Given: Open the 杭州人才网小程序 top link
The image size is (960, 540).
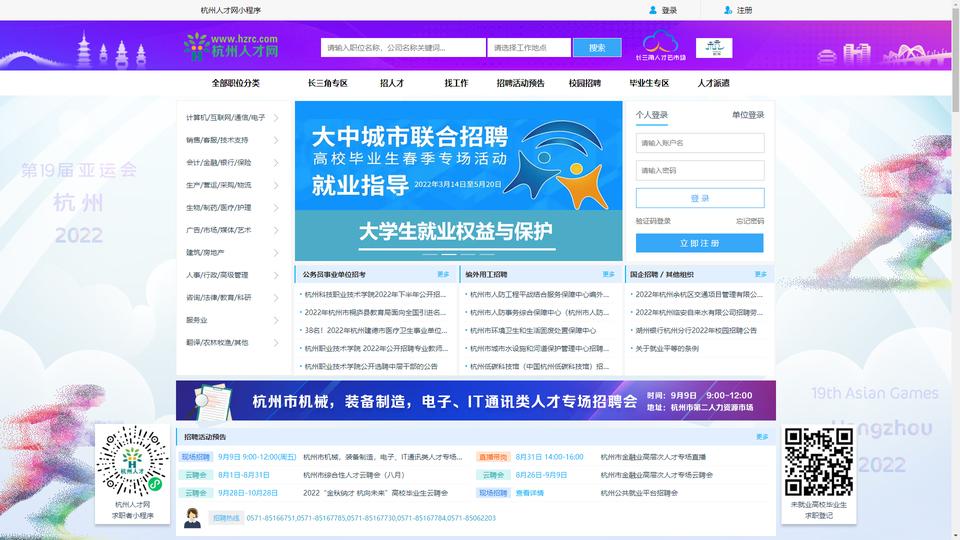Looking at the screenshot, I should (x=231, y=10).
